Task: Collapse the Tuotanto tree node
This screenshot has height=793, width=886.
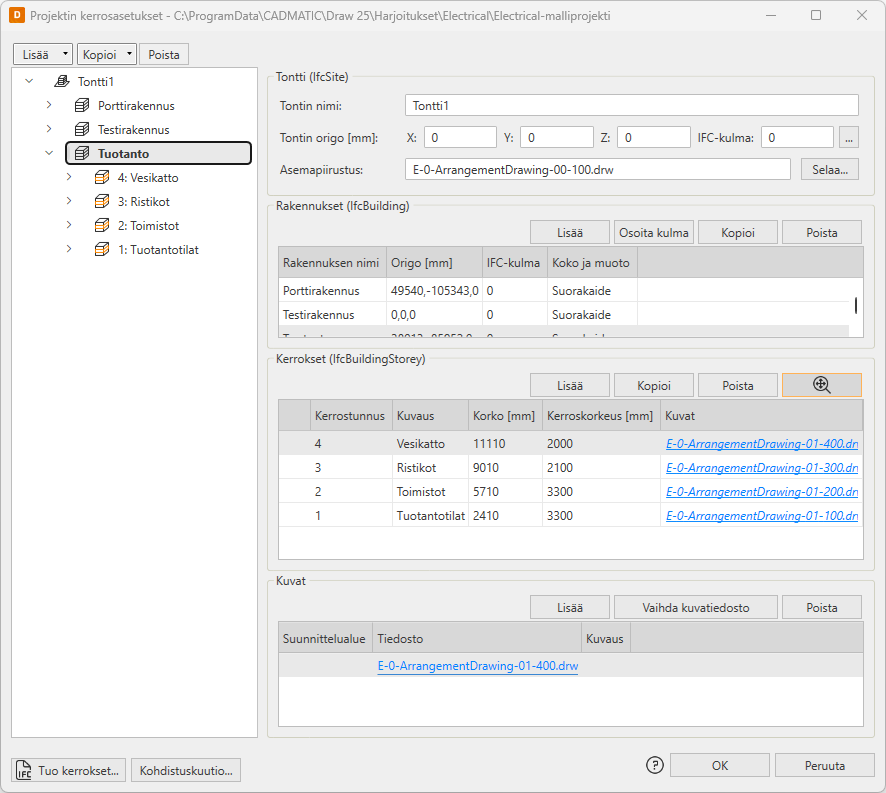Action: pyautogui.click(x=49, y=154)
